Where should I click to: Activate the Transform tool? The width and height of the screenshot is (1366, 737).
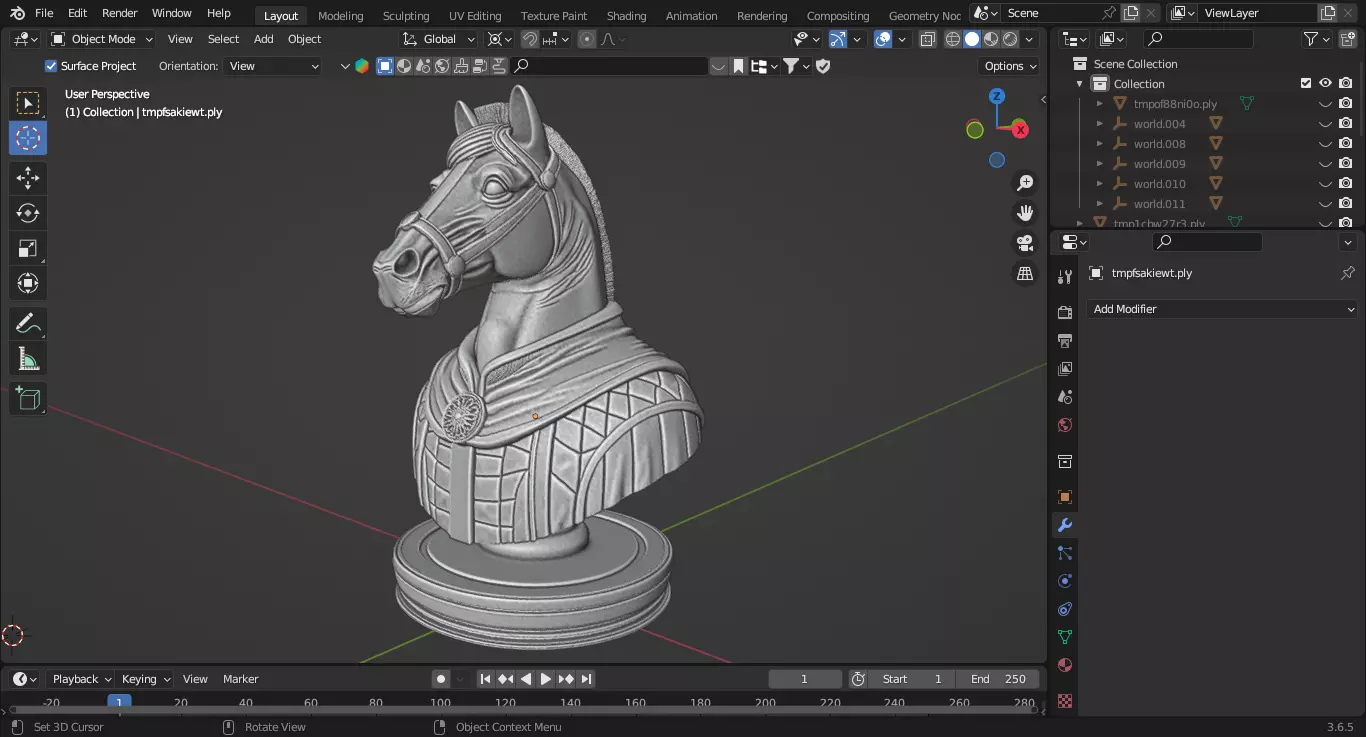pos(28,283)
